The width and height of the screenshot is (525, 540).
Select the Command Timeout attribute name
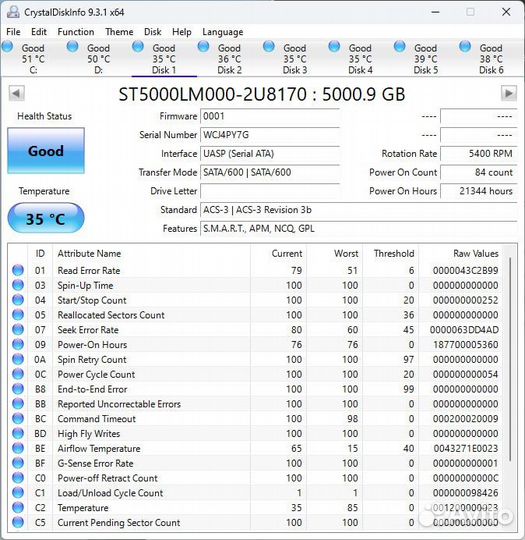[x=96, y=419]
